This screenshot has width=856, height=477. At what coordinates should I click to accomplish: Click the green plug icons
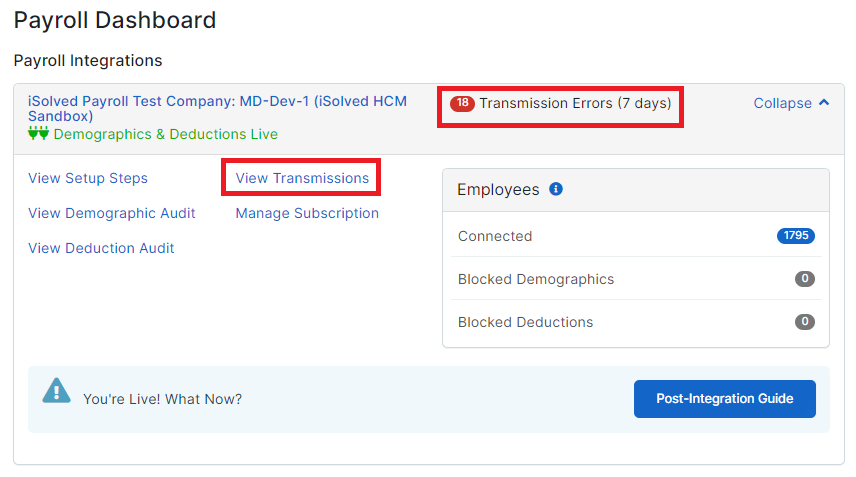[x=38, y=133]
